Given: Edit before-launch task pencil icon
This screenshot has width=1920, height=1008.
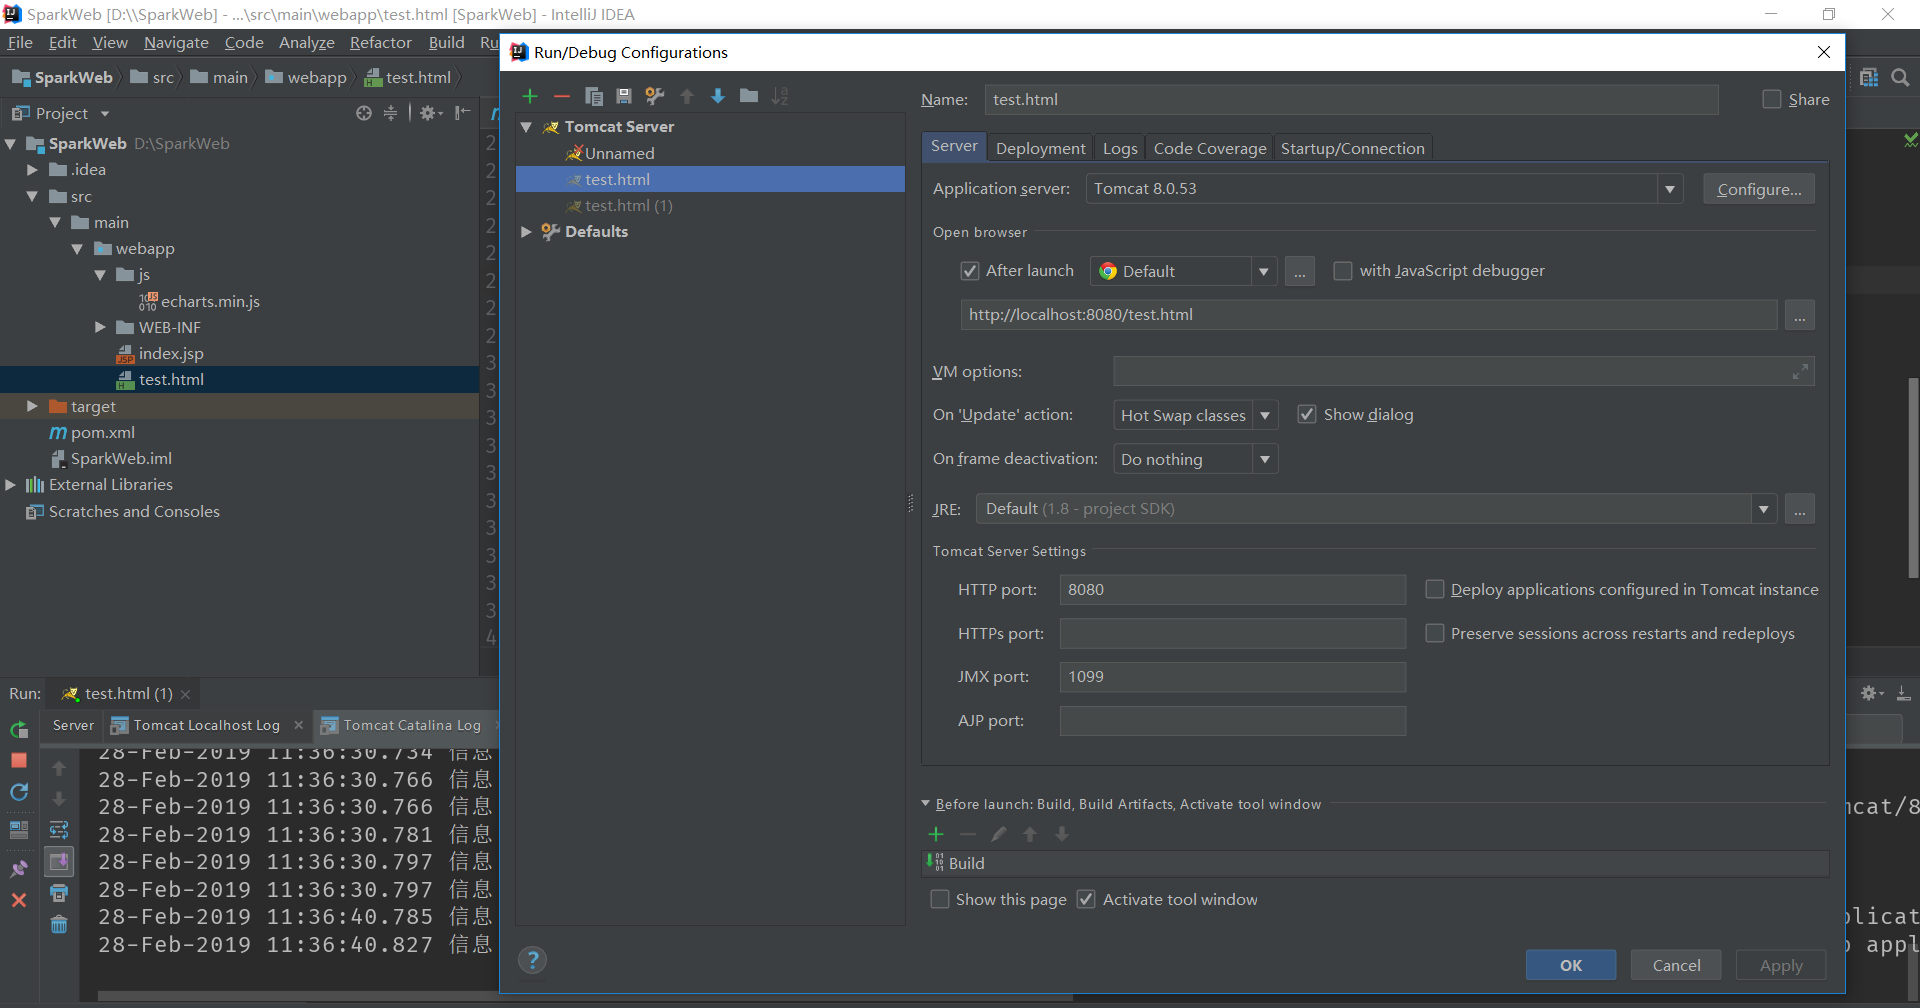Looking at the screenshot, I should pos(999,834).
